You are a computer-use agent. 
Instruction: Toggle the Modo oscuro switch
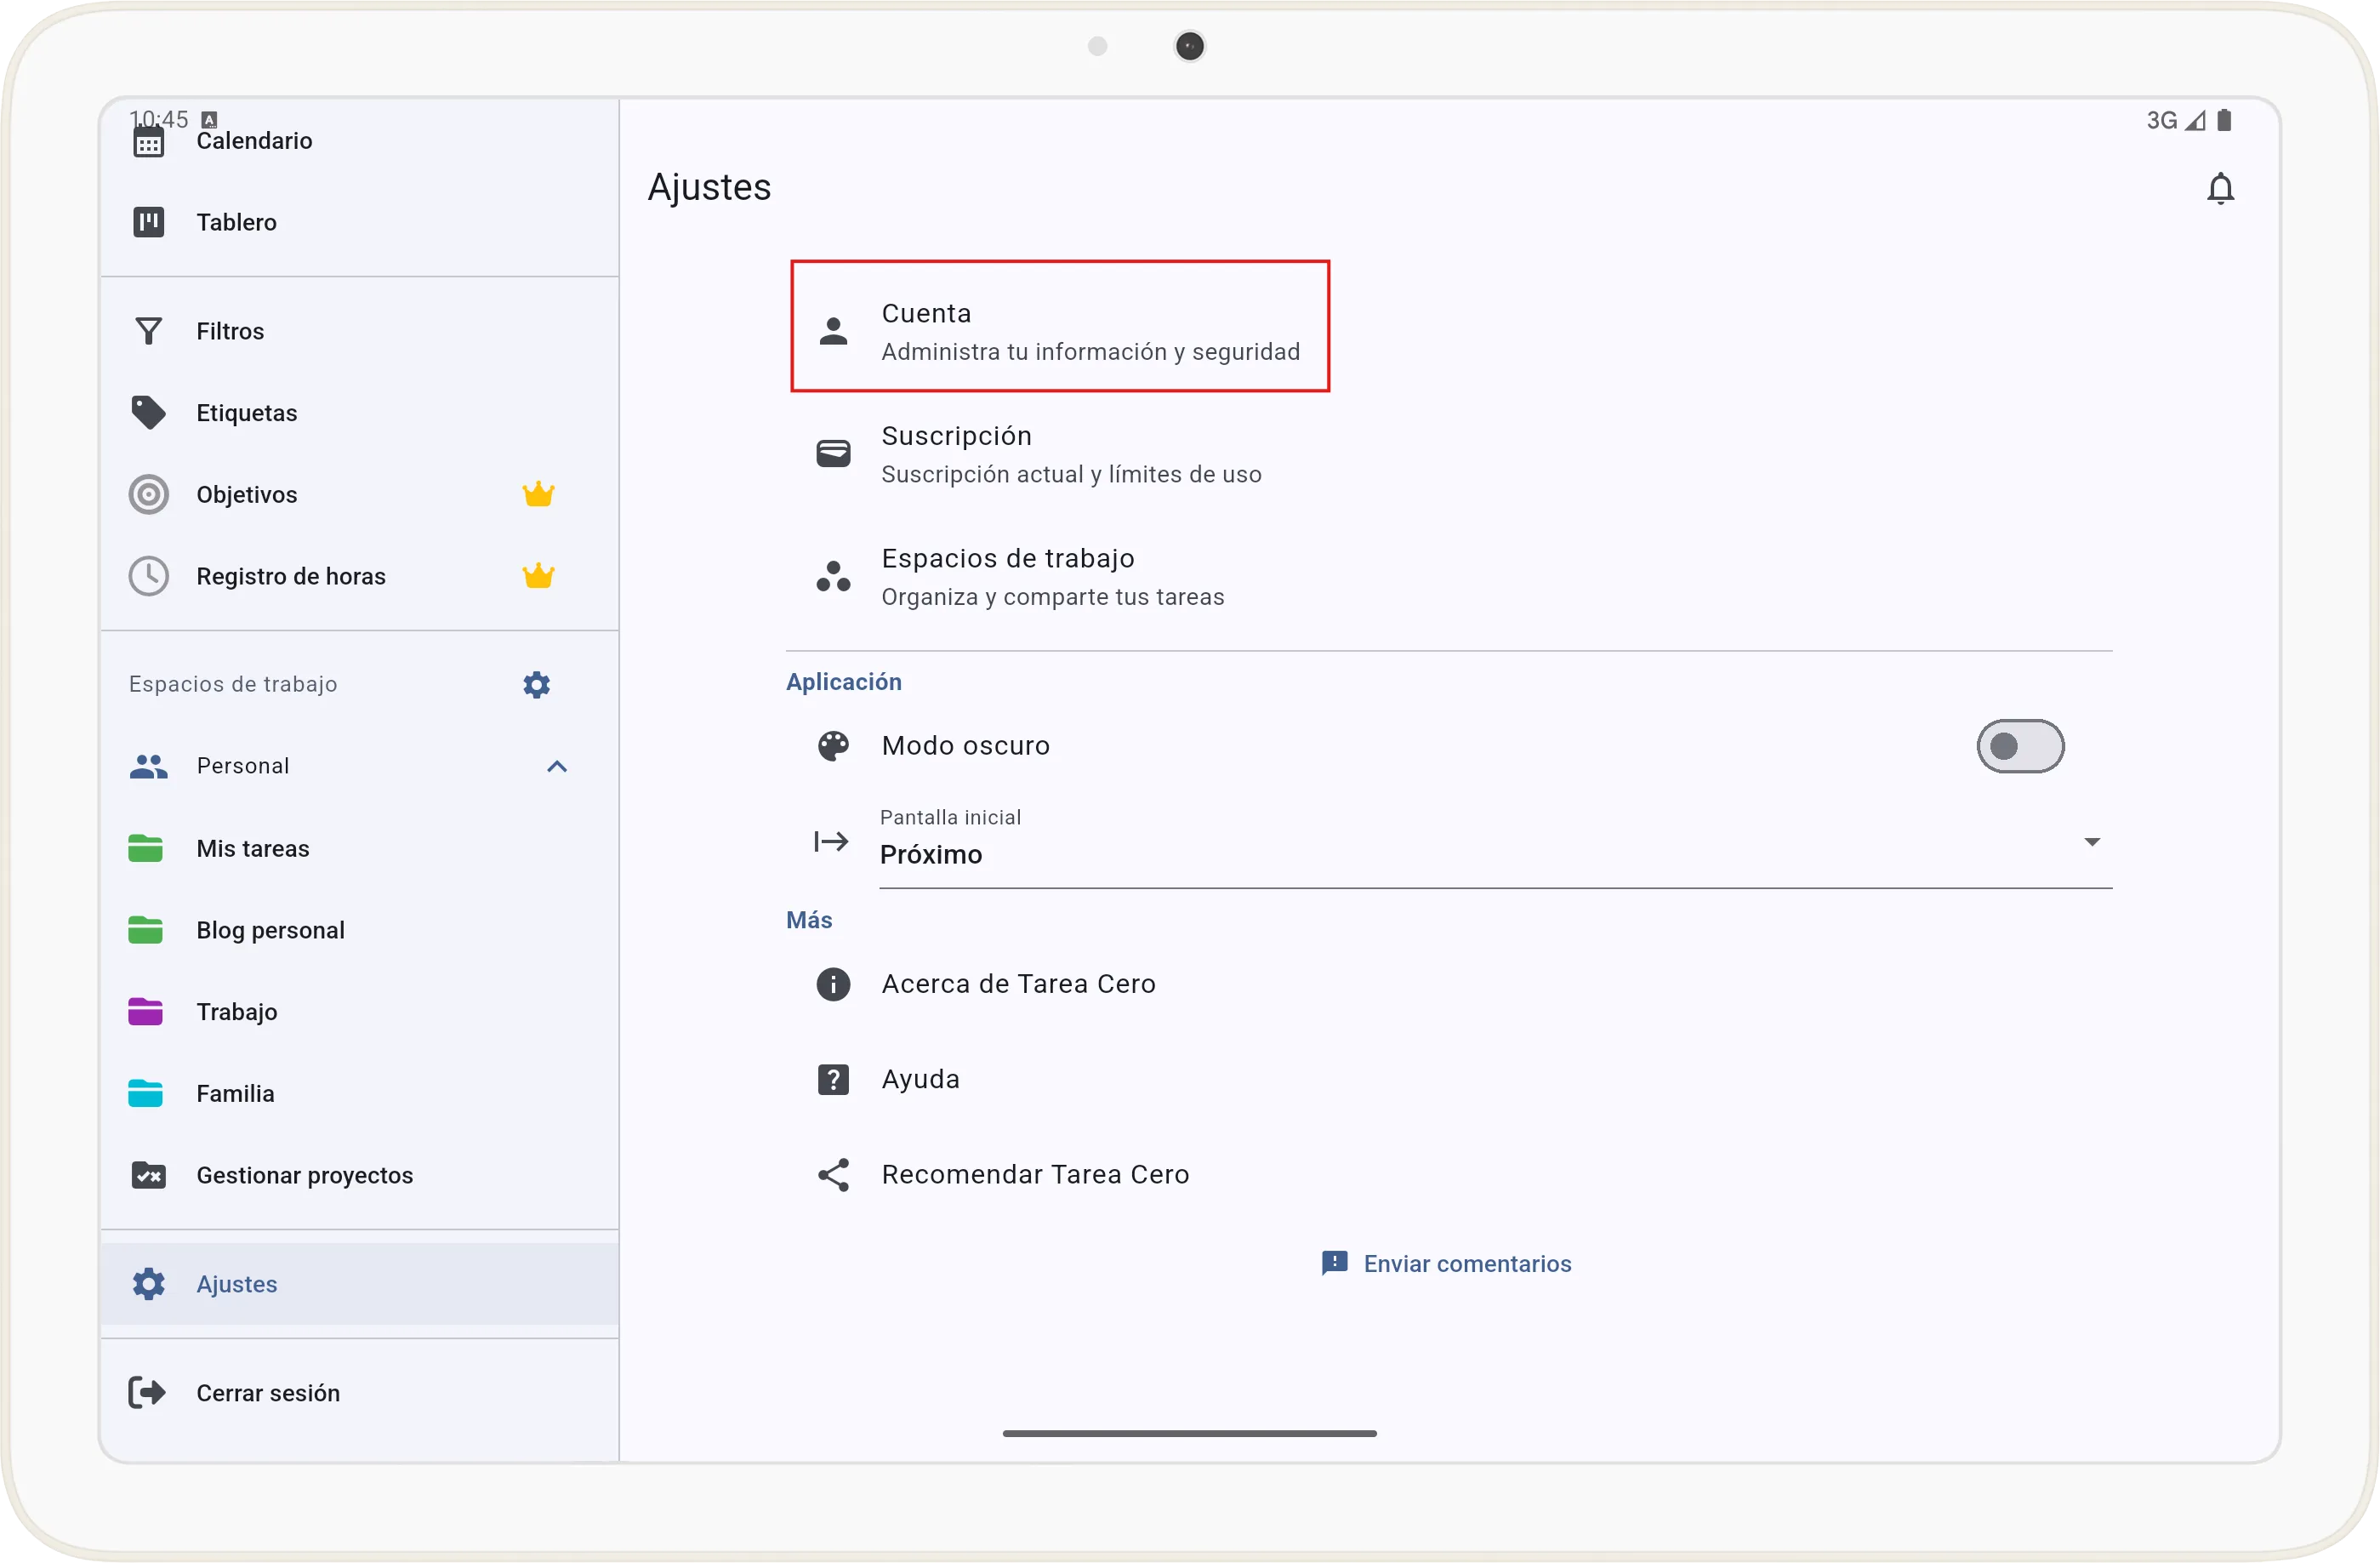coord(2019,746)
